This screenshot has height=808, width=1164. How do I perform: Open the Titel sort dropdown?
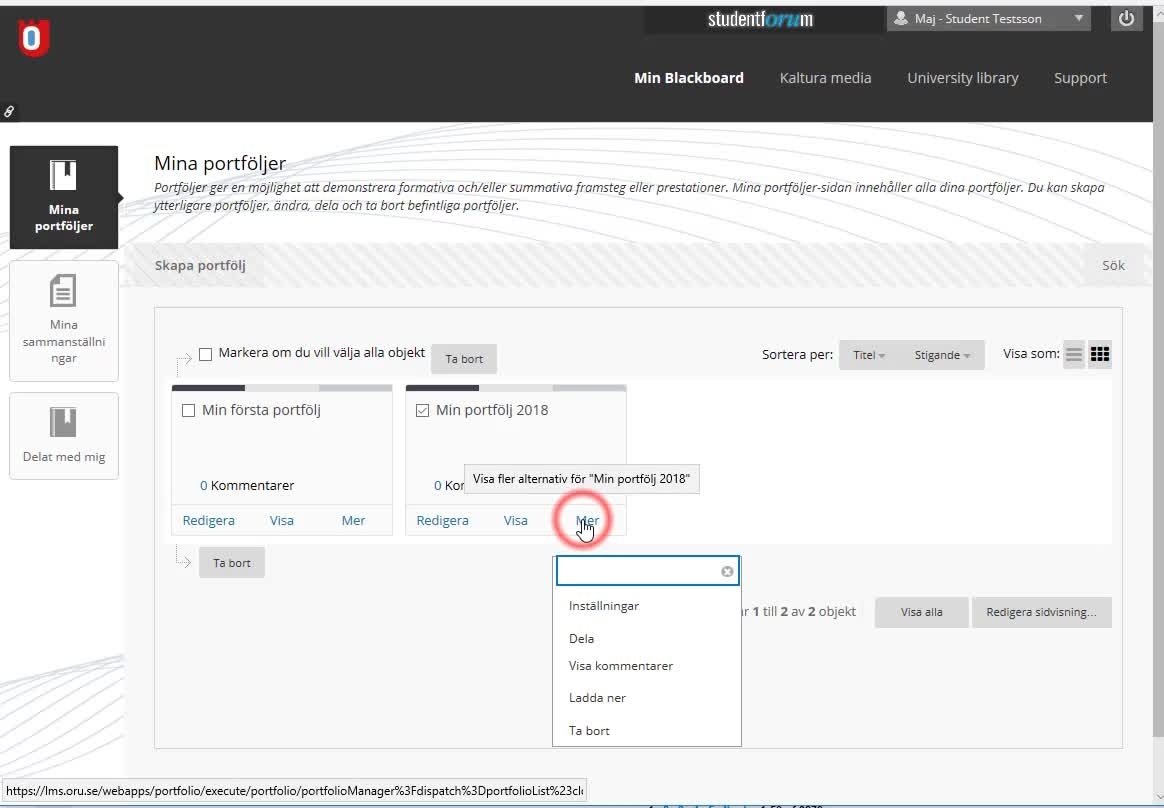coord(868,355)
